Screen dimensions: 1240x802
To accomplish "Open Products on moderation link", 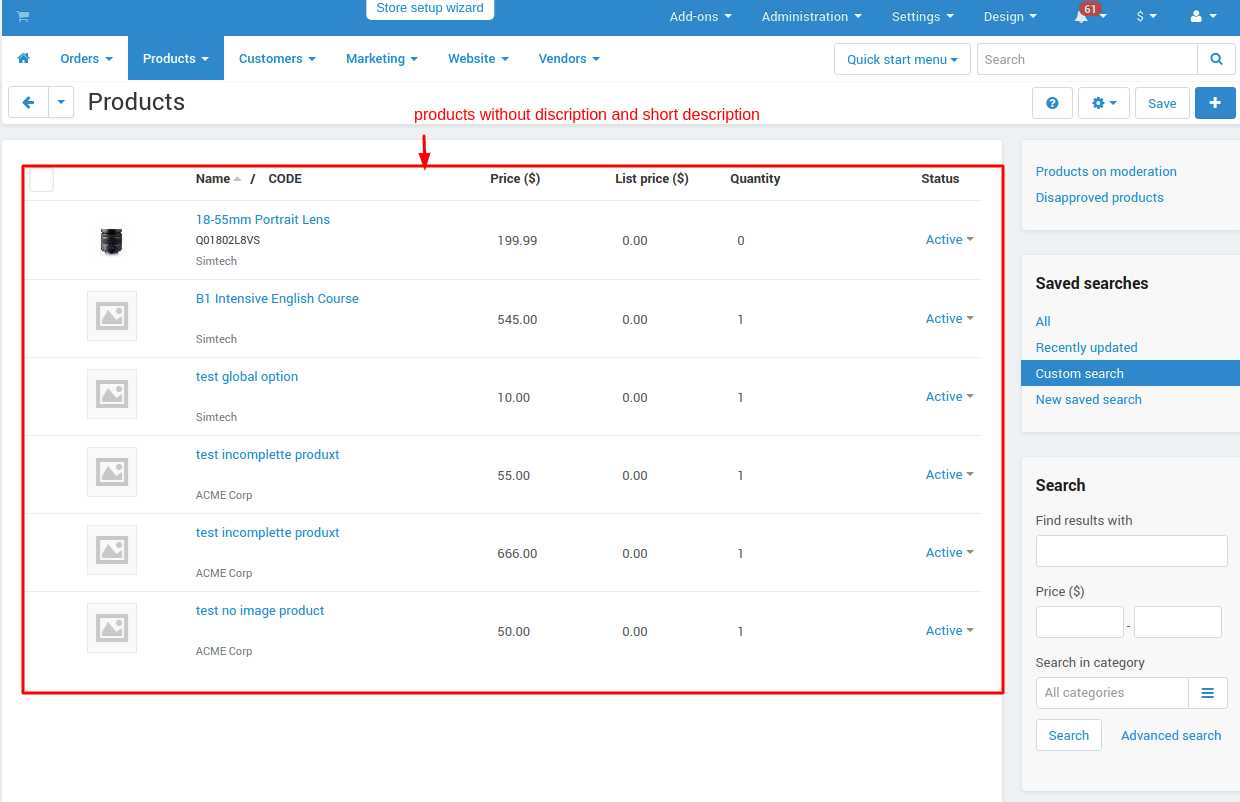I will pyautogui.click(x=1106, y=172).
